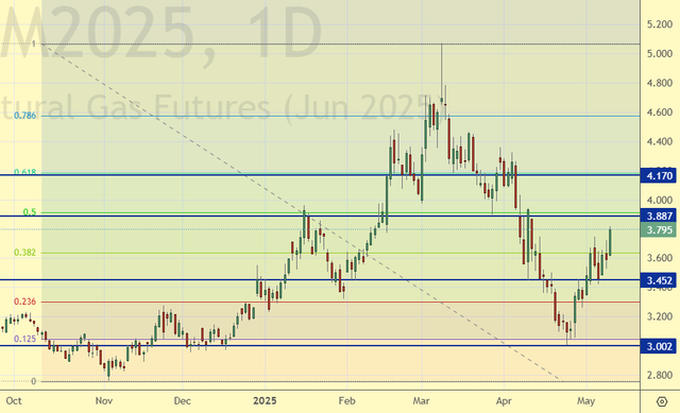Select the 3.452 price level label
The width and height of the screenshot is (680, 413).
coord(659,282)
